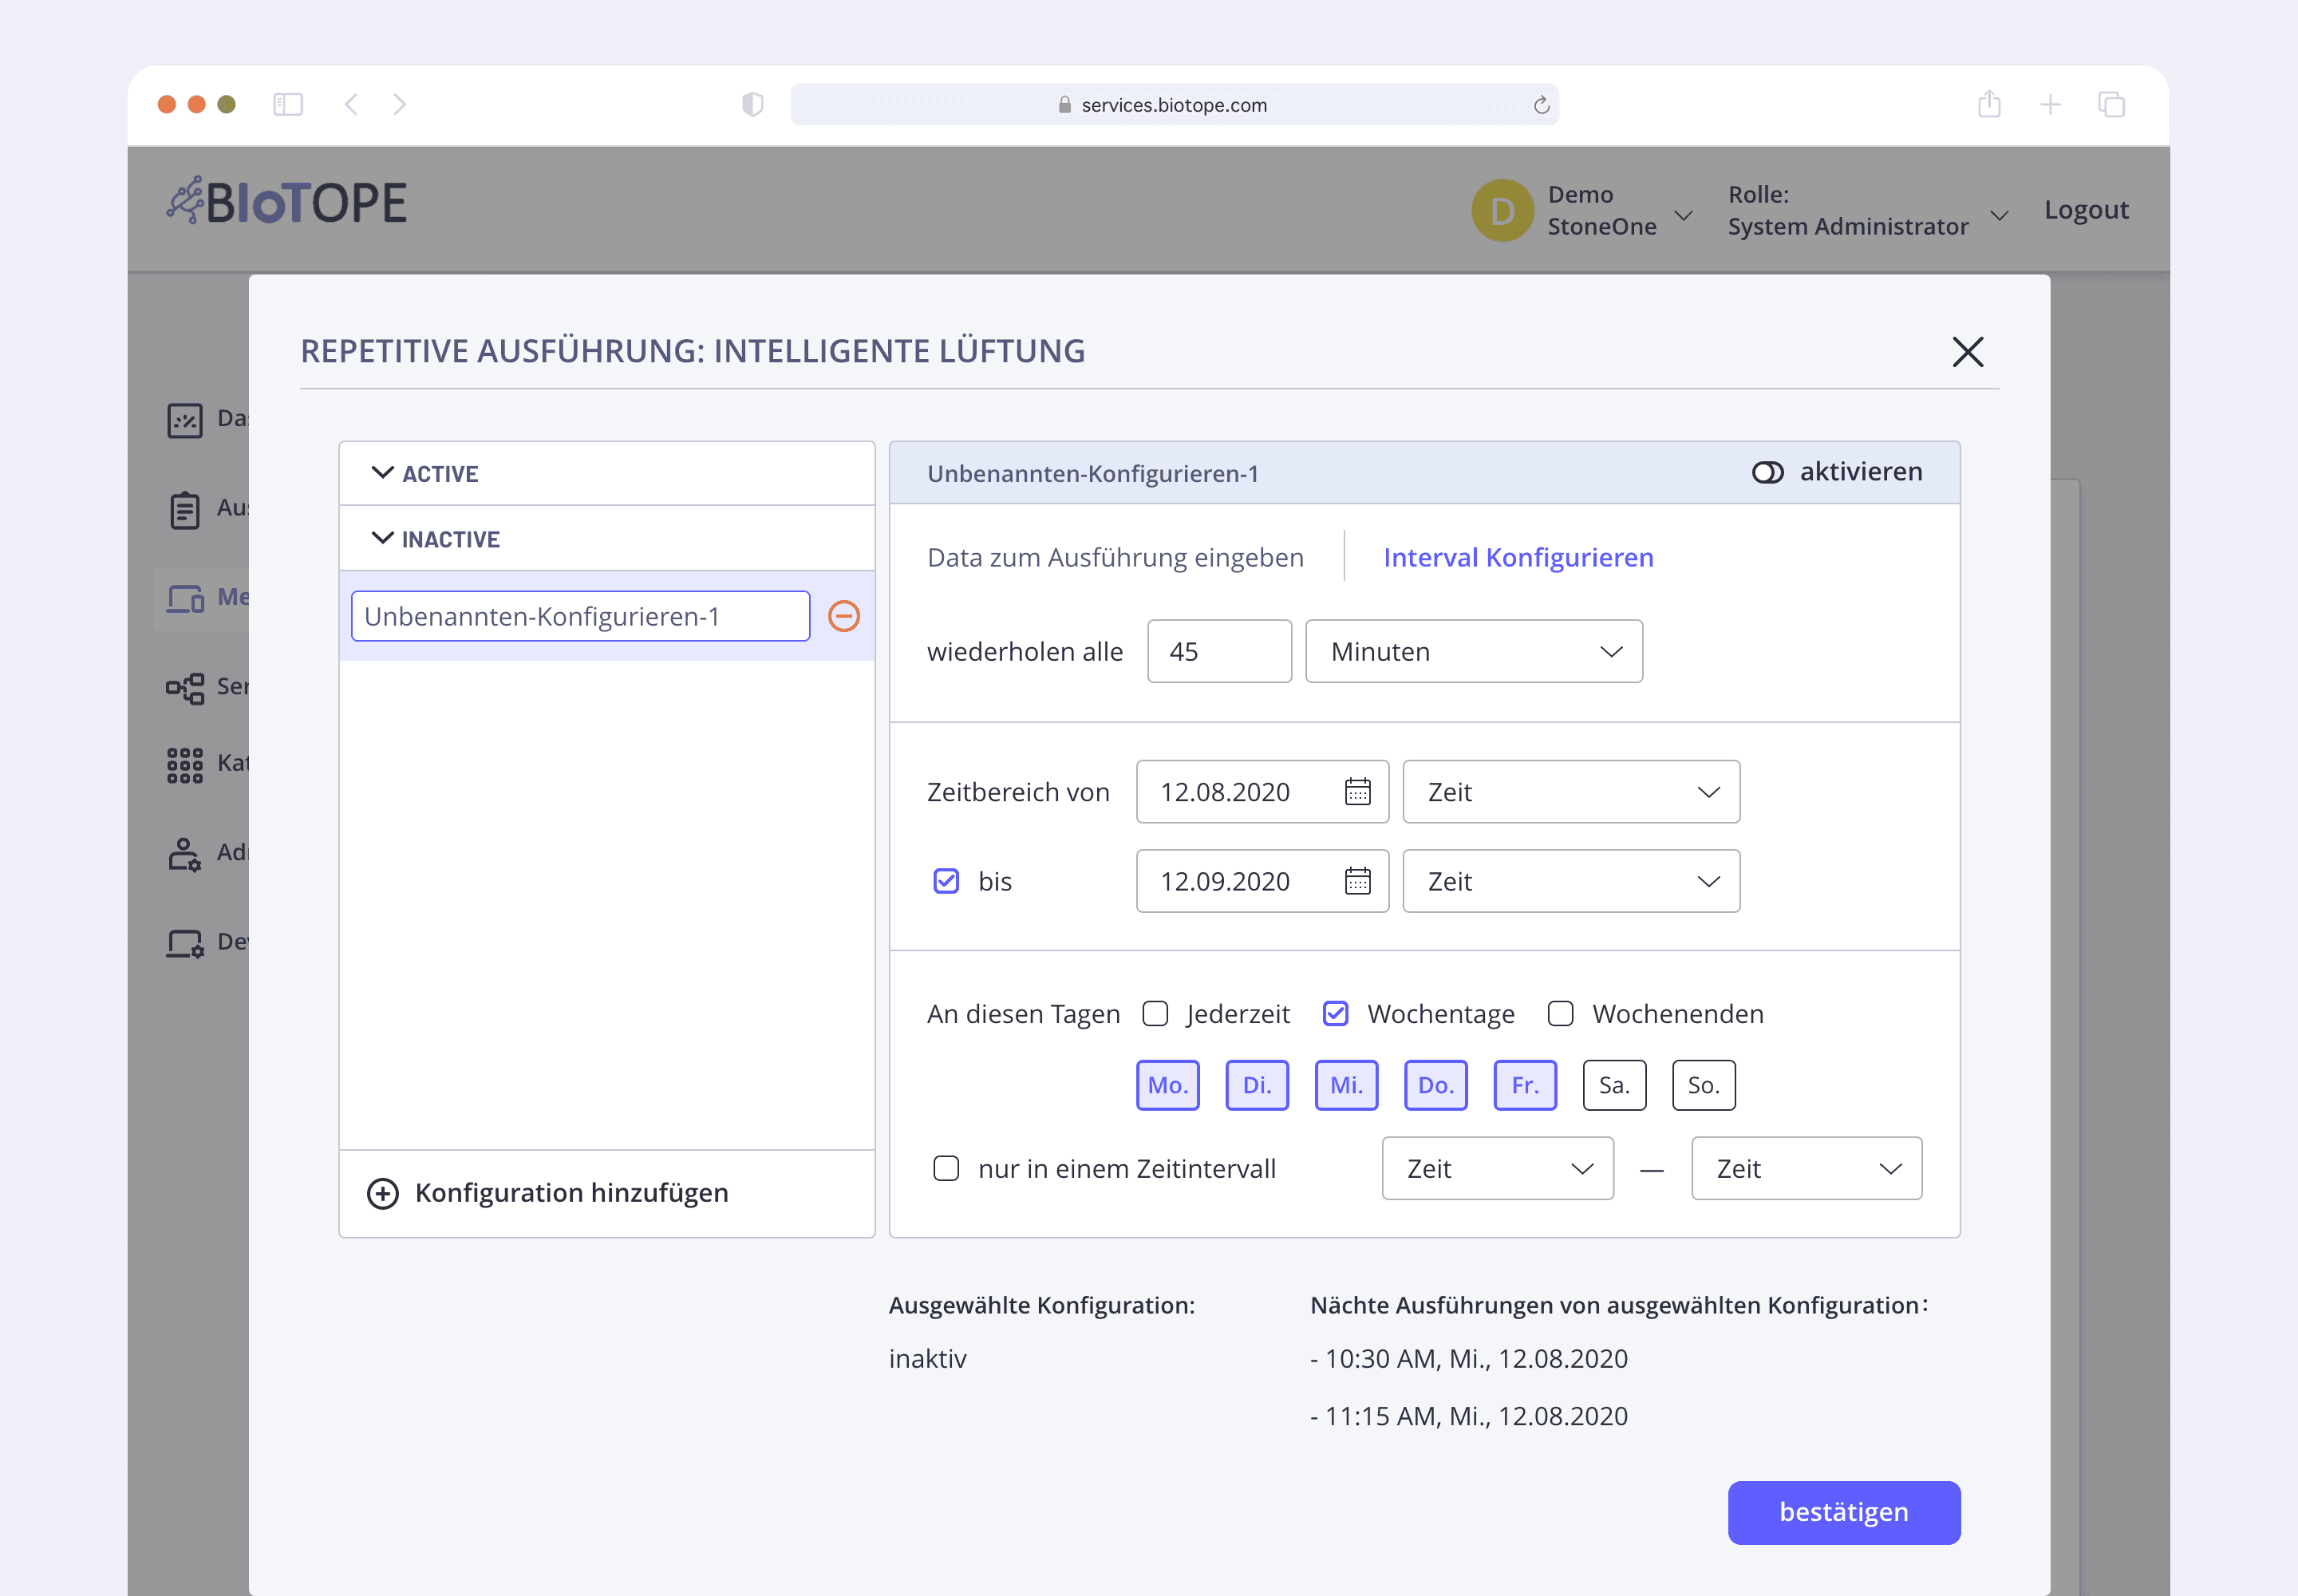
Task: Click the browser page reload icon
Action: (x=1541, y=105)
